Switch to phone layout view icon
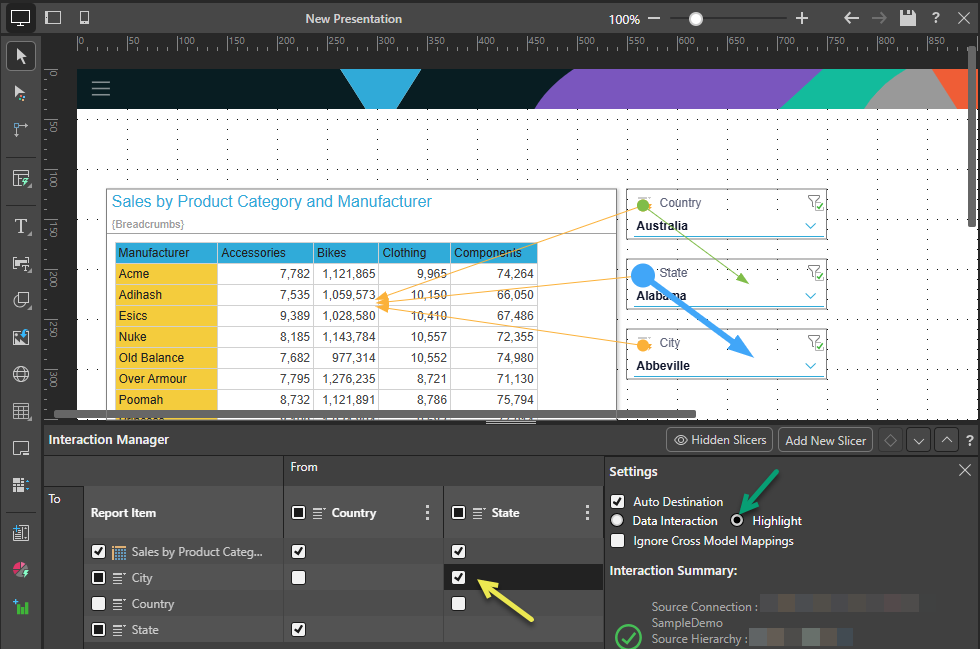This screenshot has height=649, width=980. 84,18
